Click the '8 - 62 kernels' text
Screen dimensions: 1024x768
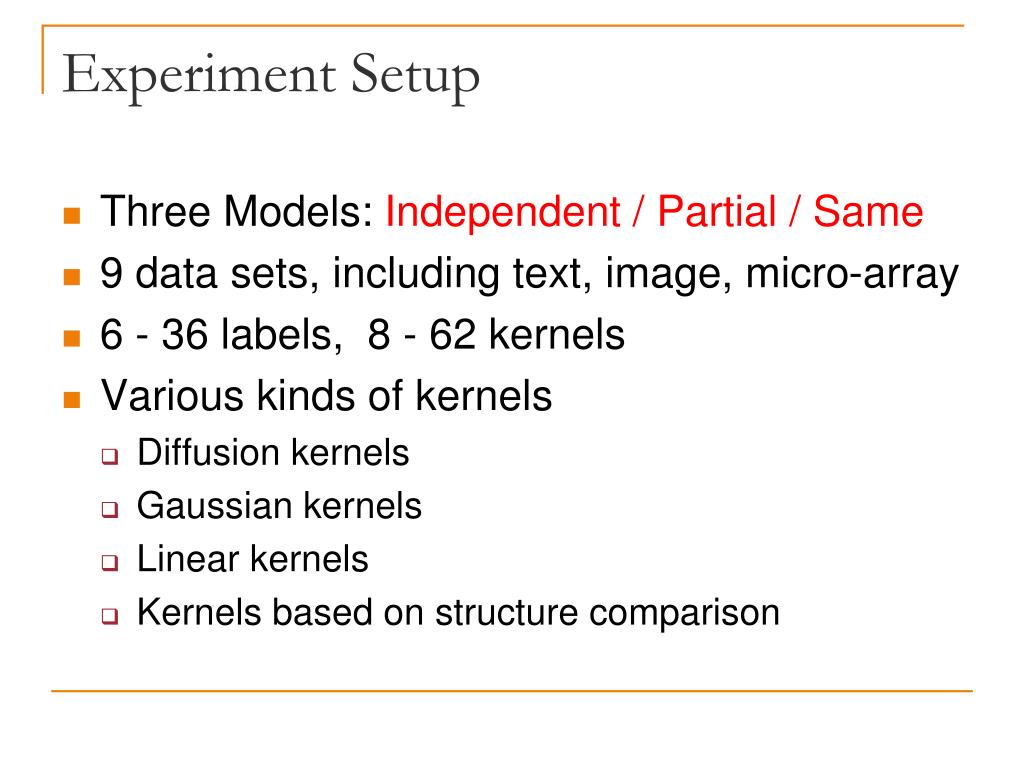pos(496,334)
